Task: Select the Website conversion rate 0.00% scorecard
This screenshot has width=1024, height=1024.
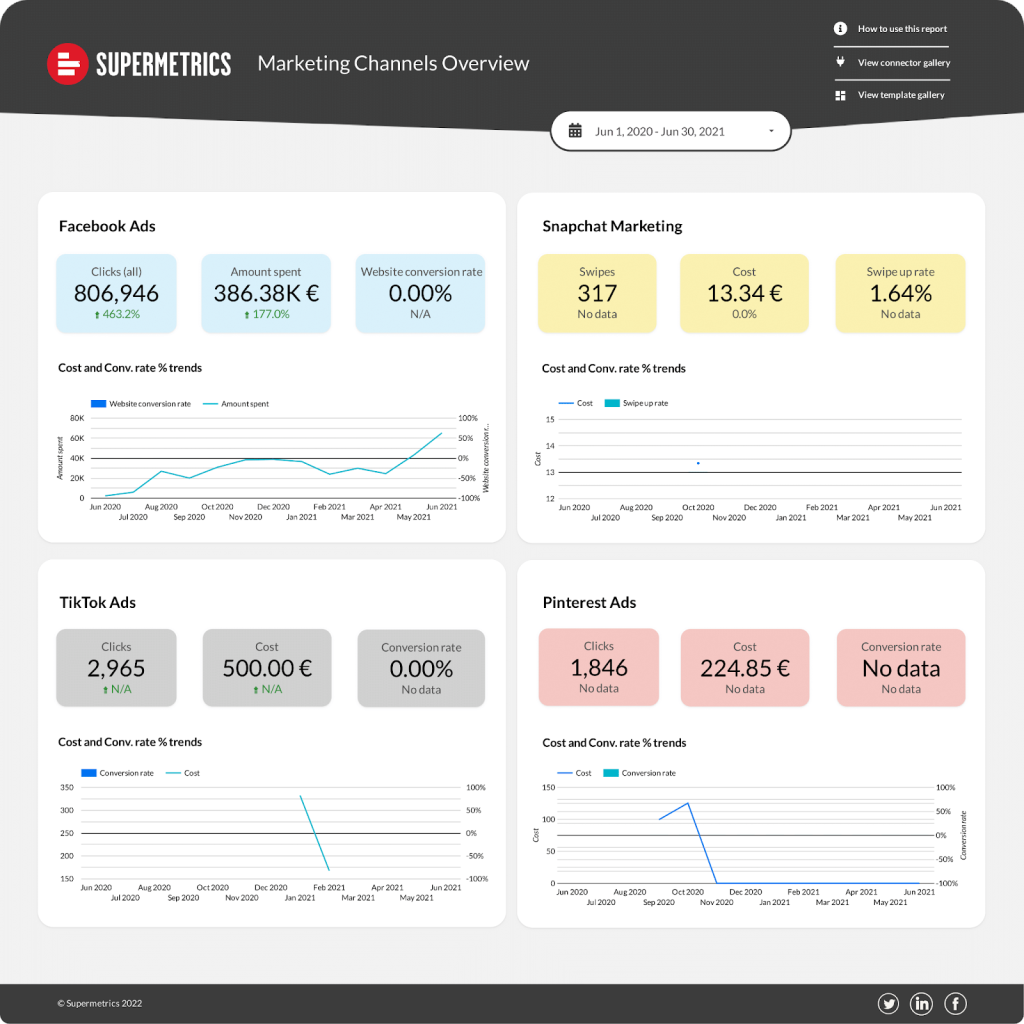Action: point(421,293)
